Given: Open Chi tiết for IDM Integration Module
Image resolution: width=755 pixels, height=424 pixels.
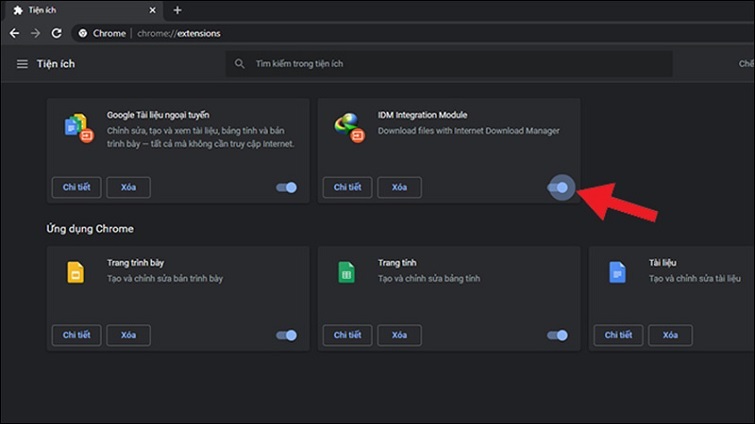Looking at the screenshot, I should coord(347,187).
